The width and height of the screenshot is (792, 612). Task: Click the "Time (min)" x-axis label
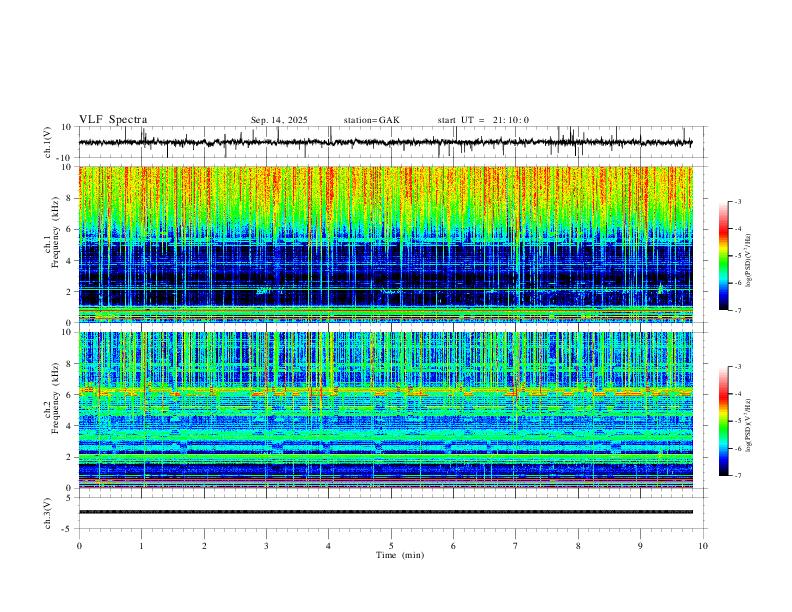(x=400, y=555)
